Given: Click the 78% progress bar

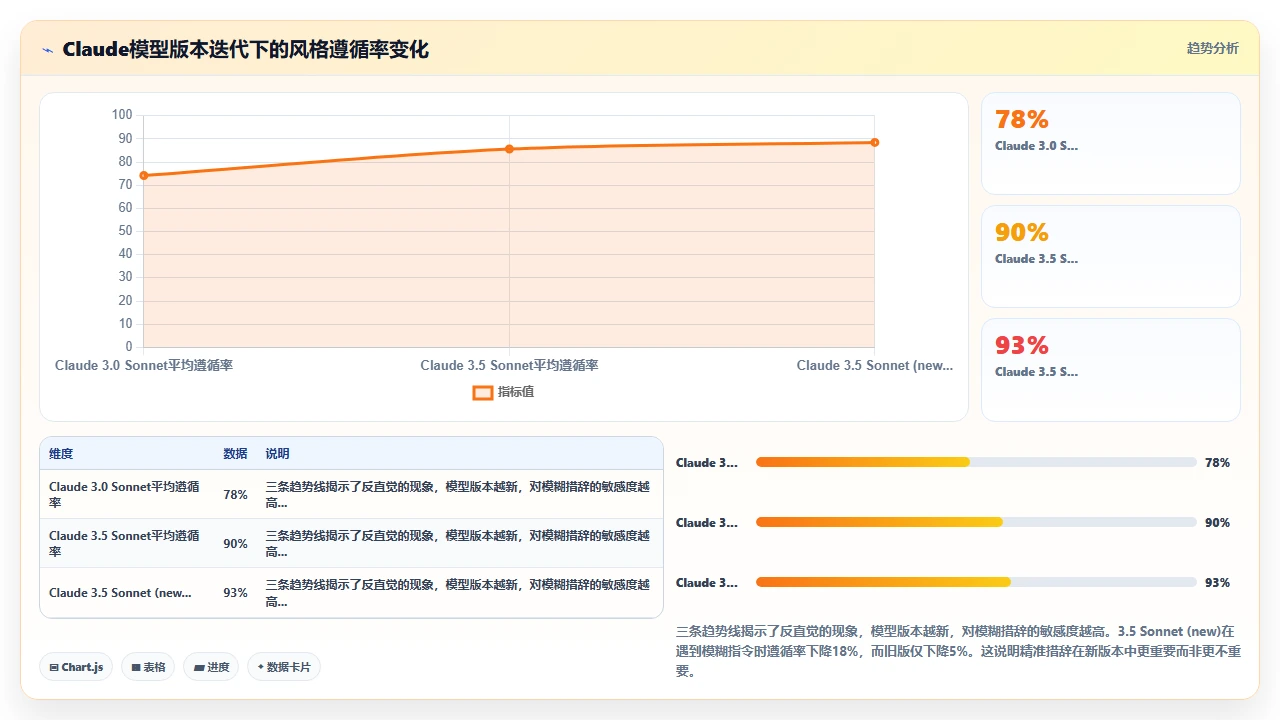Looking at the screenshot, I should tap(976, 462).
